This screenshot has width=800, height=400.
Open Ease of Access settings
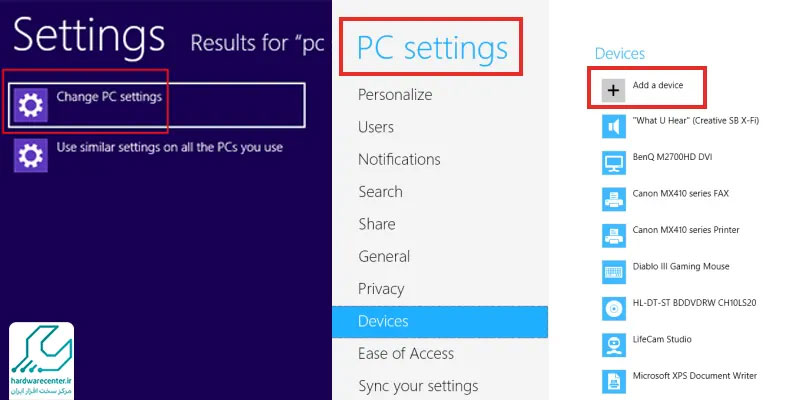[406, 354]
